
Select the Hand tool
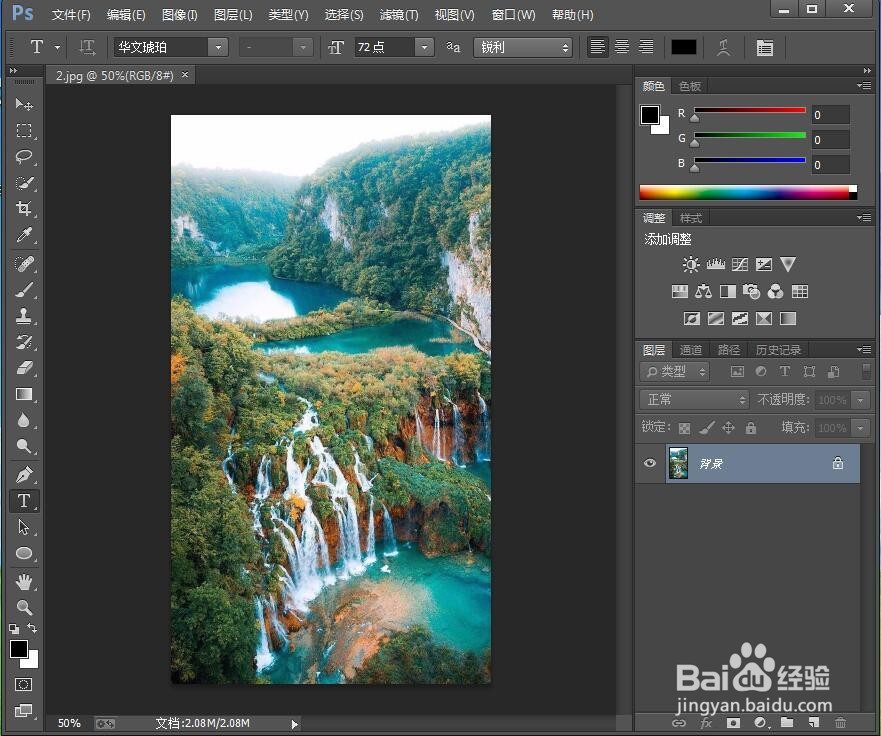[24, 582]
